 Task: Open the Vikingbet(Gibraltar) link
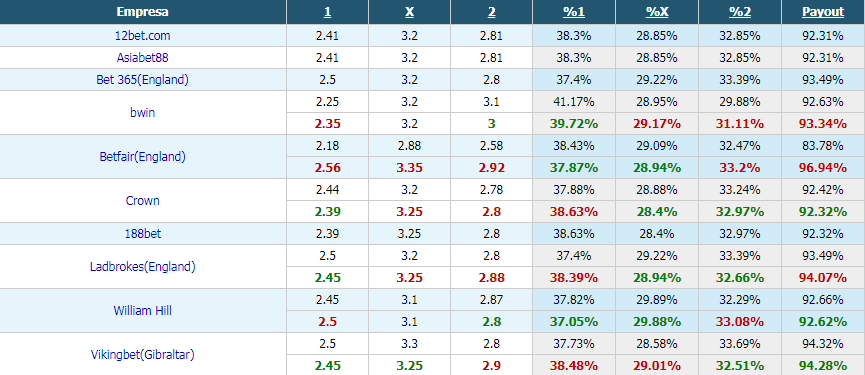[x=143, y=355]
